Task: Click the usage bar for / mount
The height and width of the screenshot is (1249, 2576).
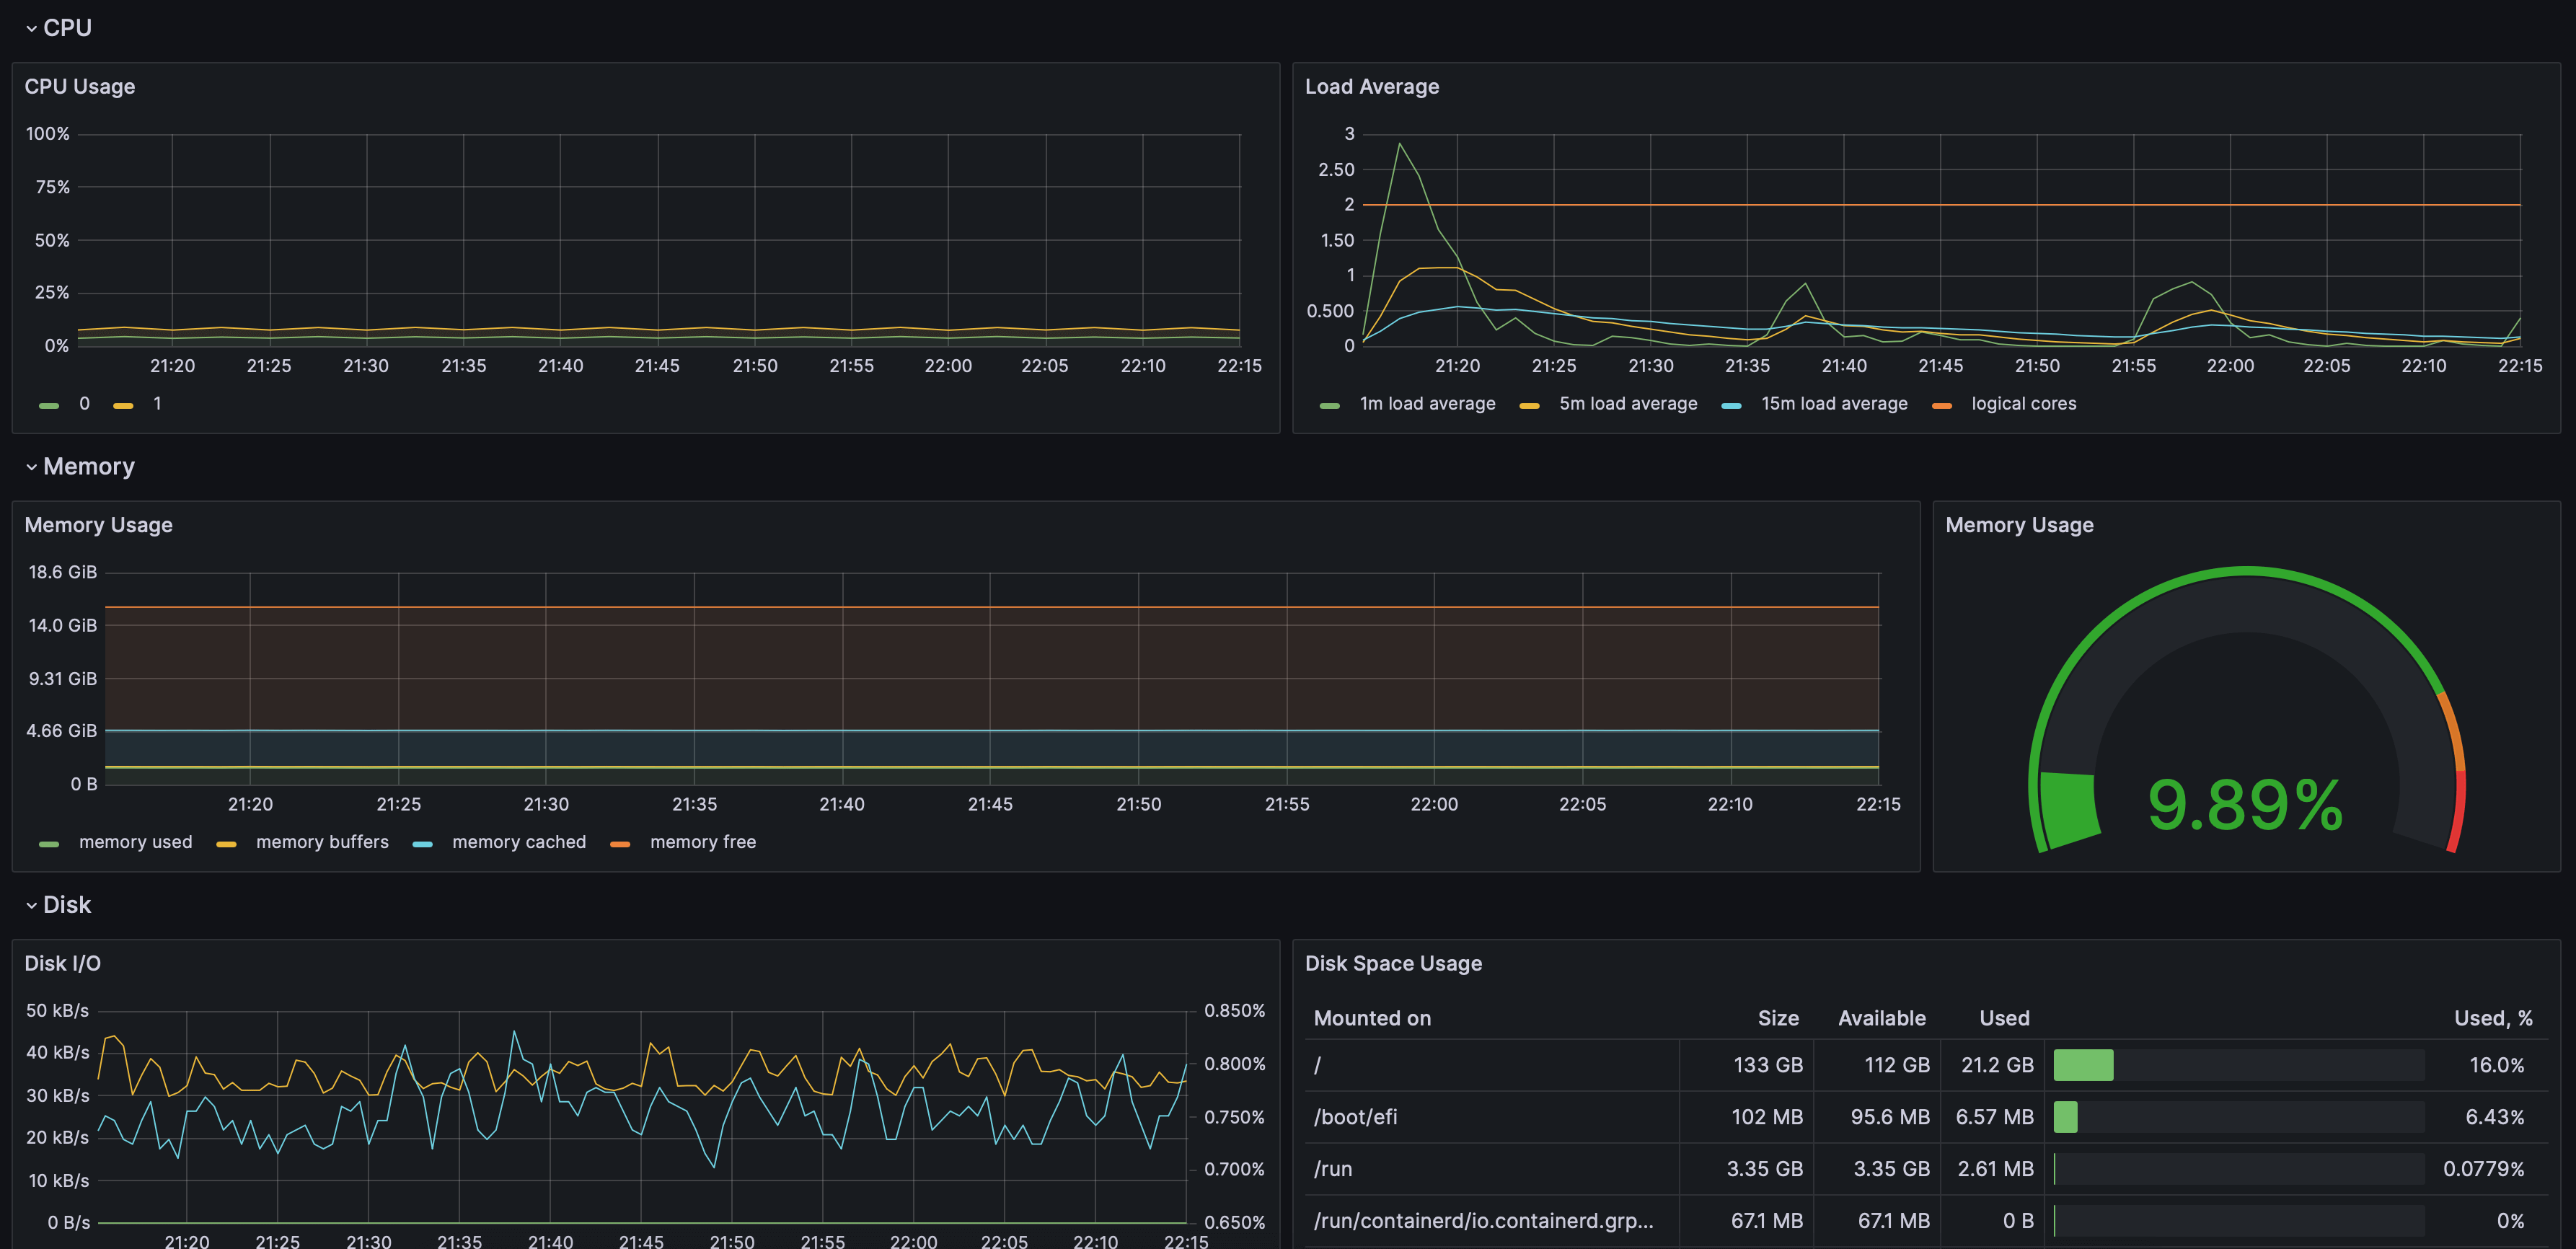Action: (2239, 1065)
